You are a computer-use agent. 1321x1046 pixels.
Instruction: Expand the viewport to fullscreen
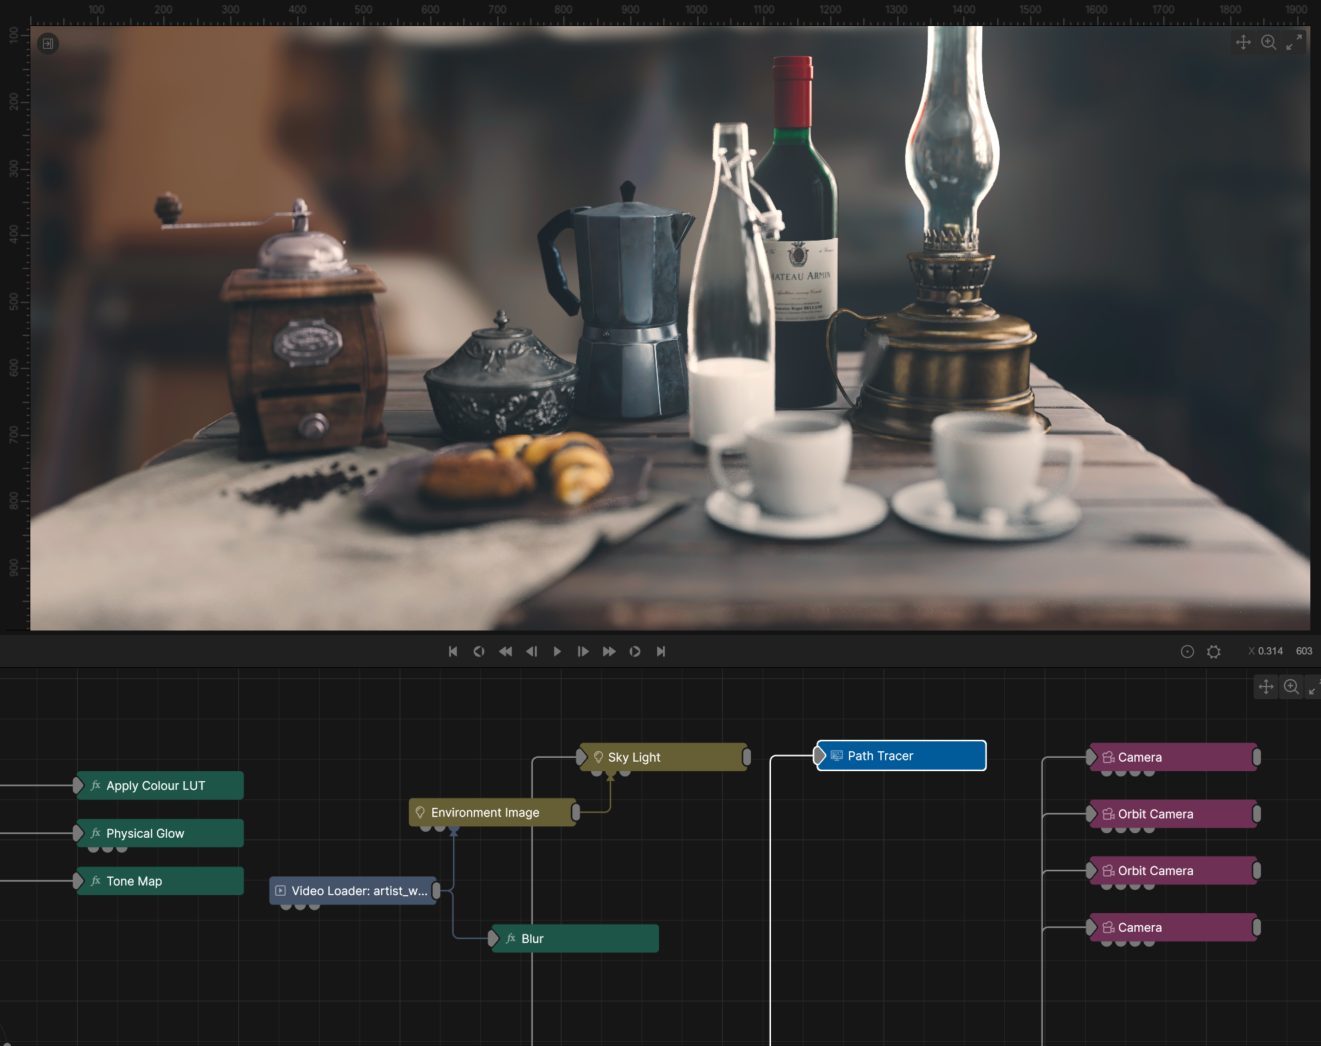pos(1294,42)
